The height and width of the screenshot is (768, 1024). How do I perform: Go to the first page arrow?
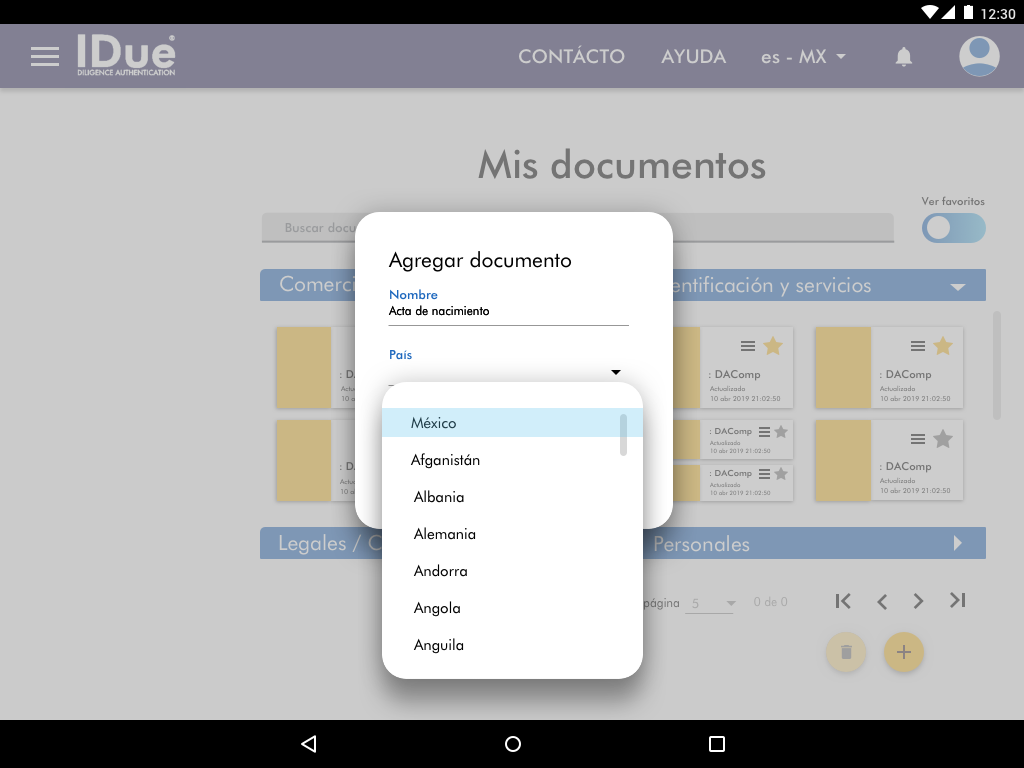pos(843,601)
